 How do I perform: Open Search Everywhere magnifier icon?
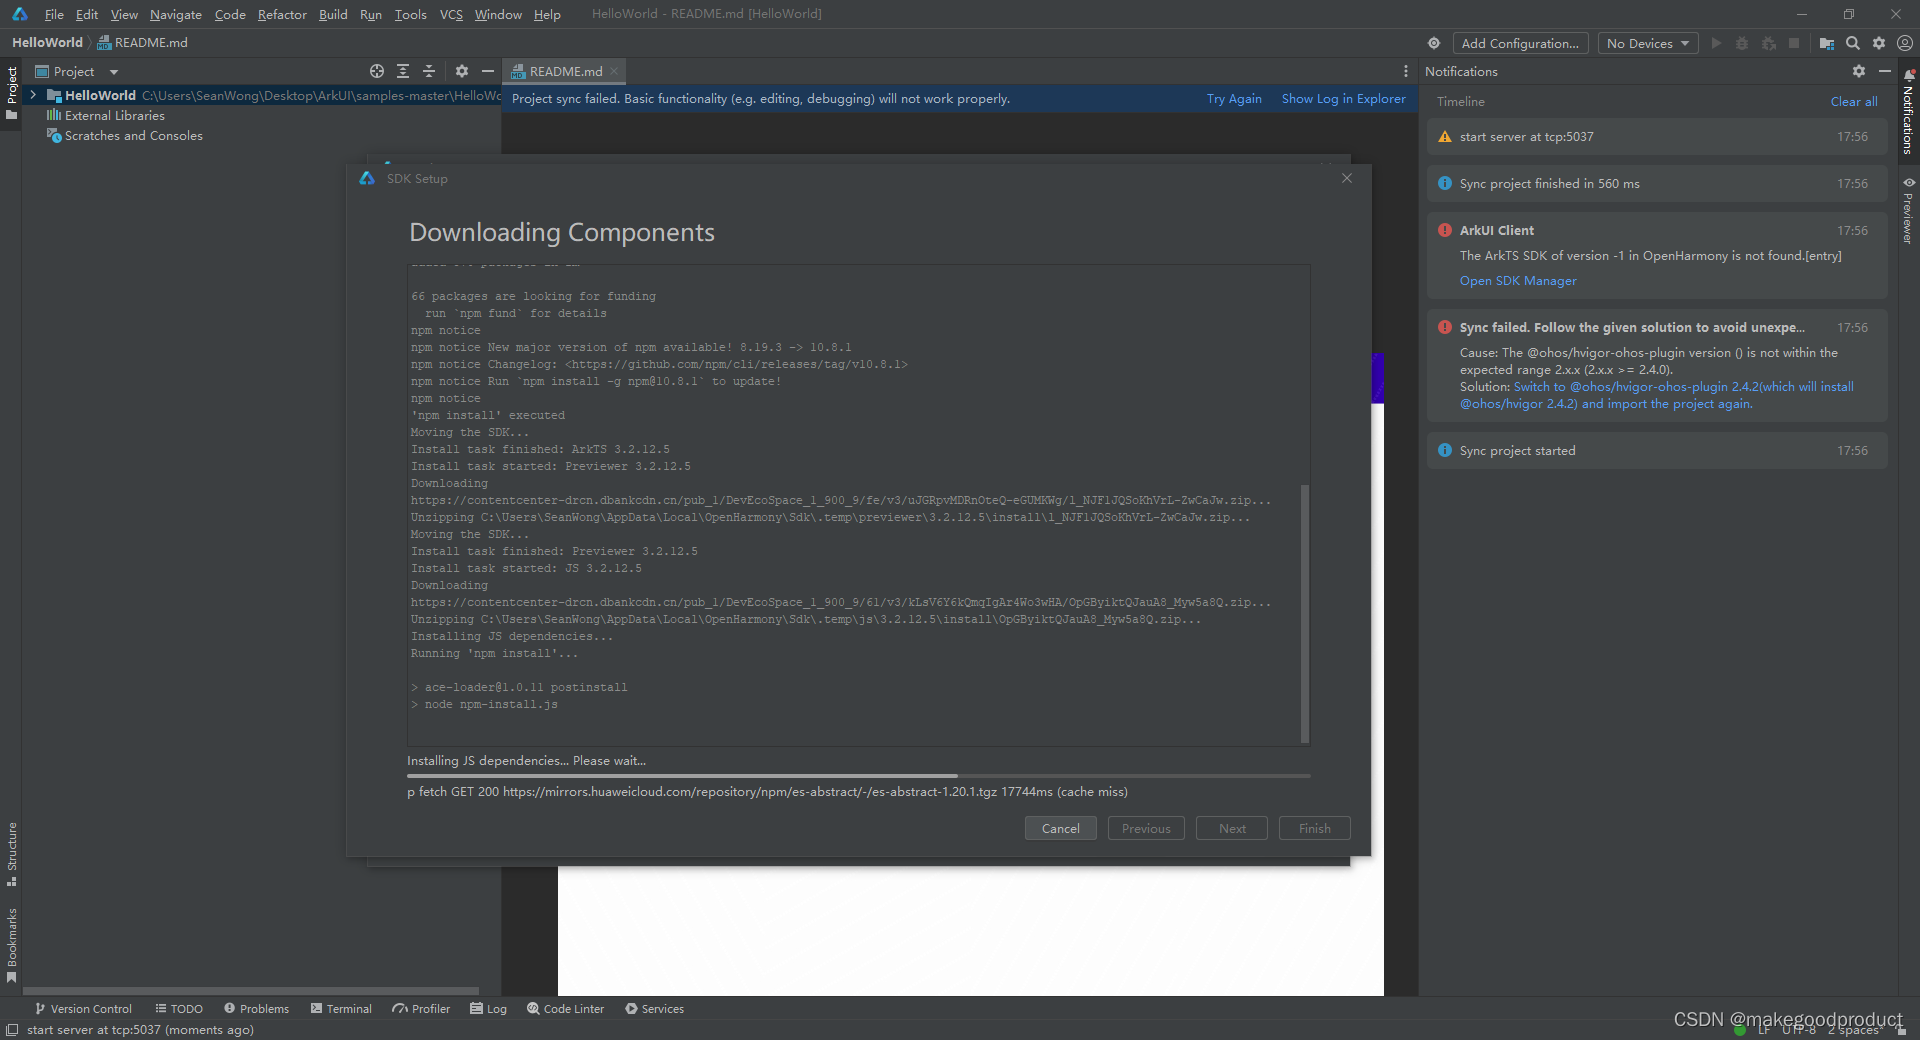[x=1853, y=43]
